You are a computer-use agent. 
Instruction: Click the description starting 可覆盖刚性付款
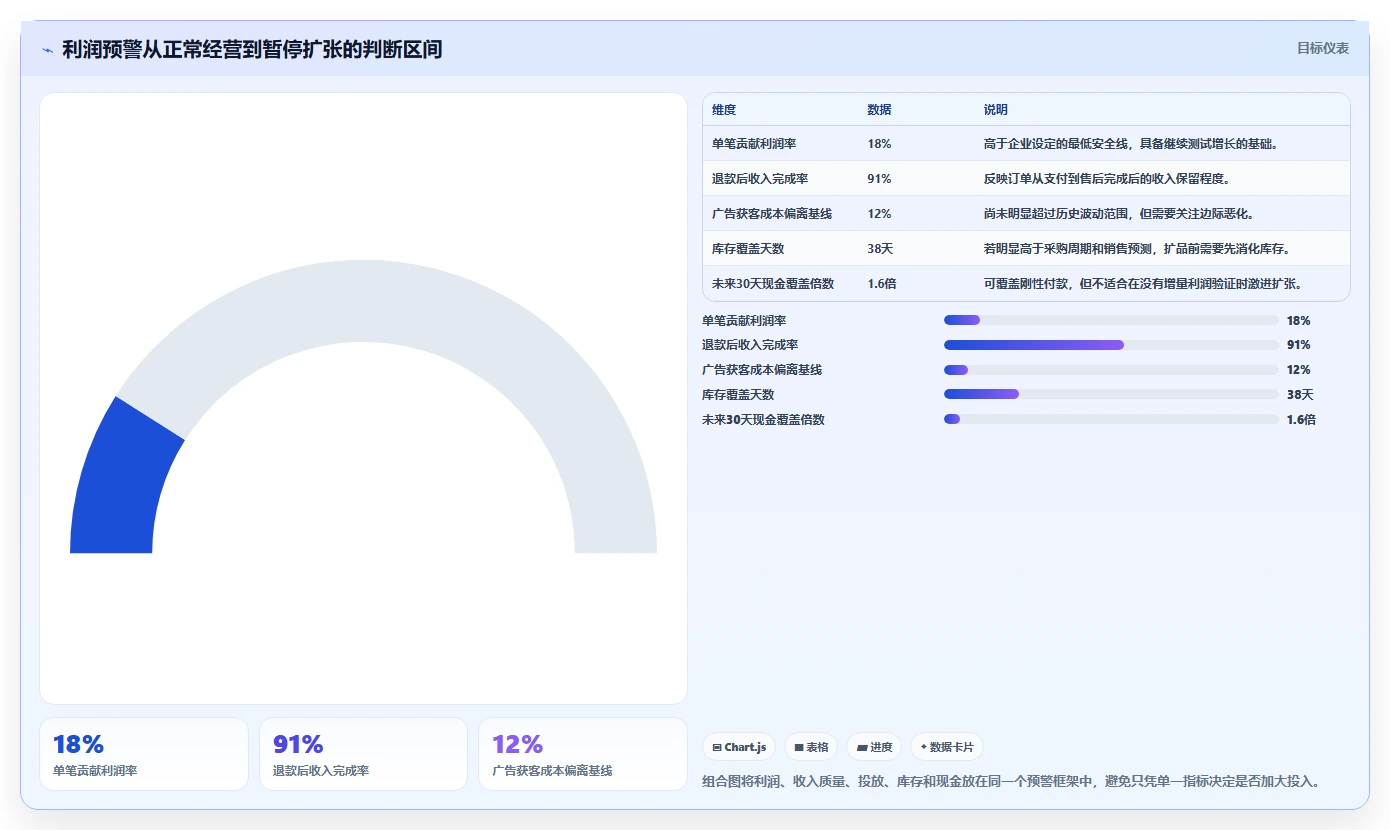[1143, 284]
